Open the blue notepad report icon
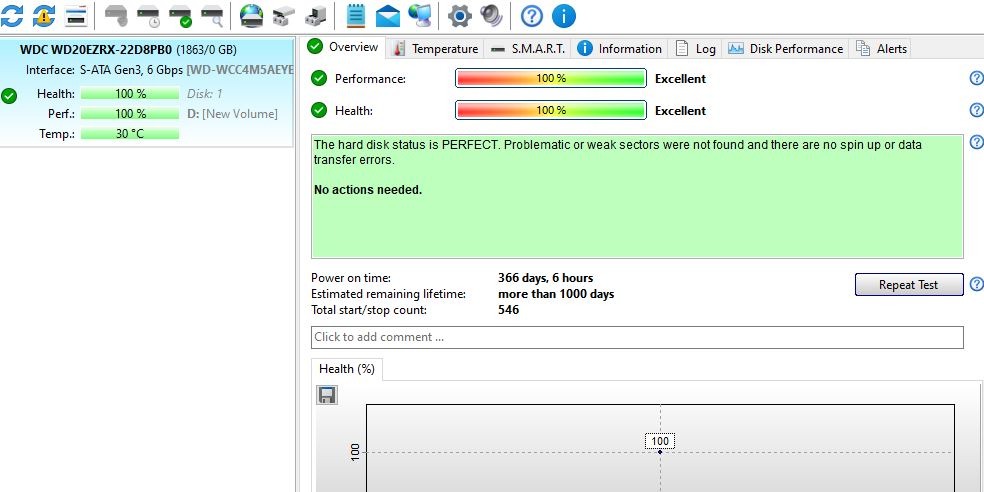Viewport: 984px width, 492px height. point(355,15)
